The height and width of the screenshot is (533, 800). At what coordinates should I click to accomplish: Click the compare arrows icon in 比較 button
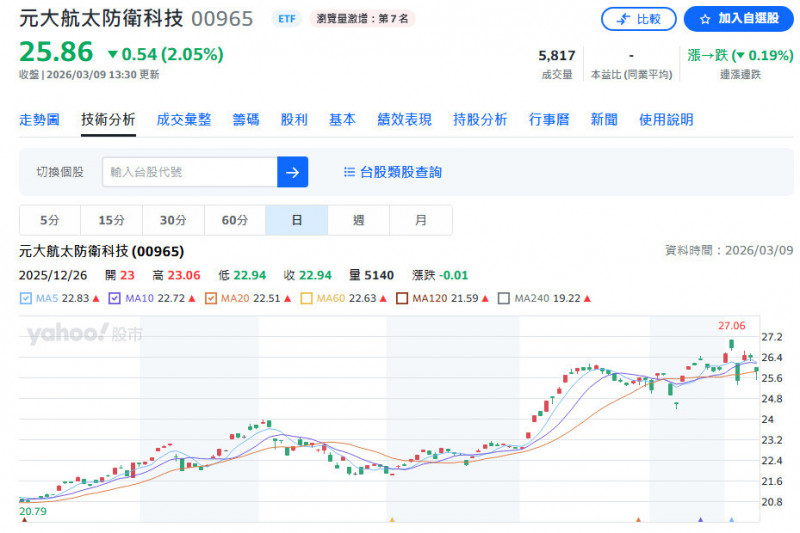coord(623,19)
